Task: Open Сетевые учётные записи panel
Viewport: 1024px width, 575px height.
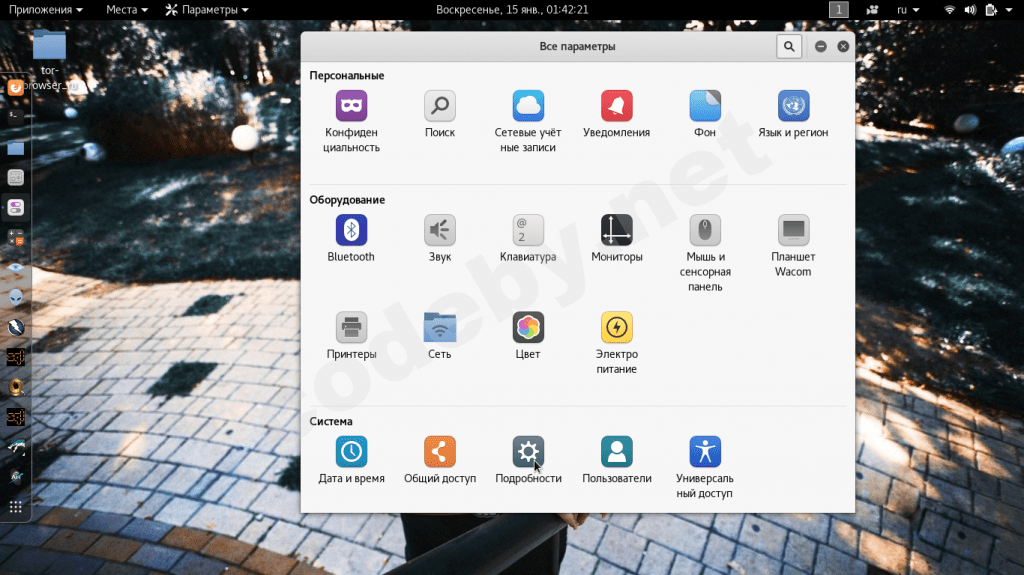Action: tap(527, 107)
